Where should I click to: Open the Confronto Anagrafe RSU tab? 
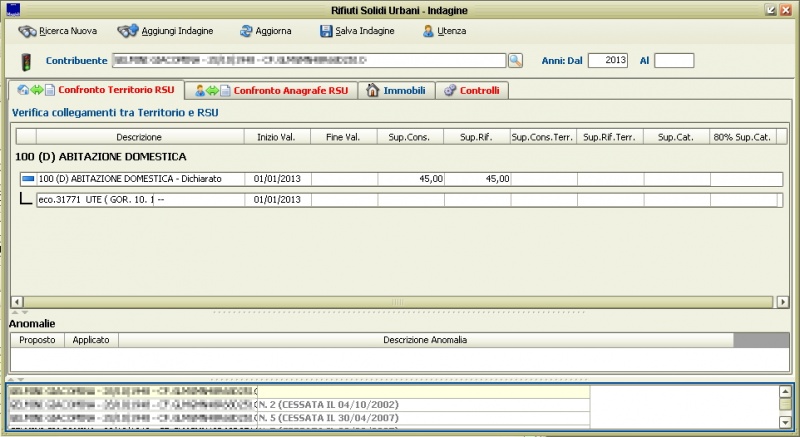[290, 91]
